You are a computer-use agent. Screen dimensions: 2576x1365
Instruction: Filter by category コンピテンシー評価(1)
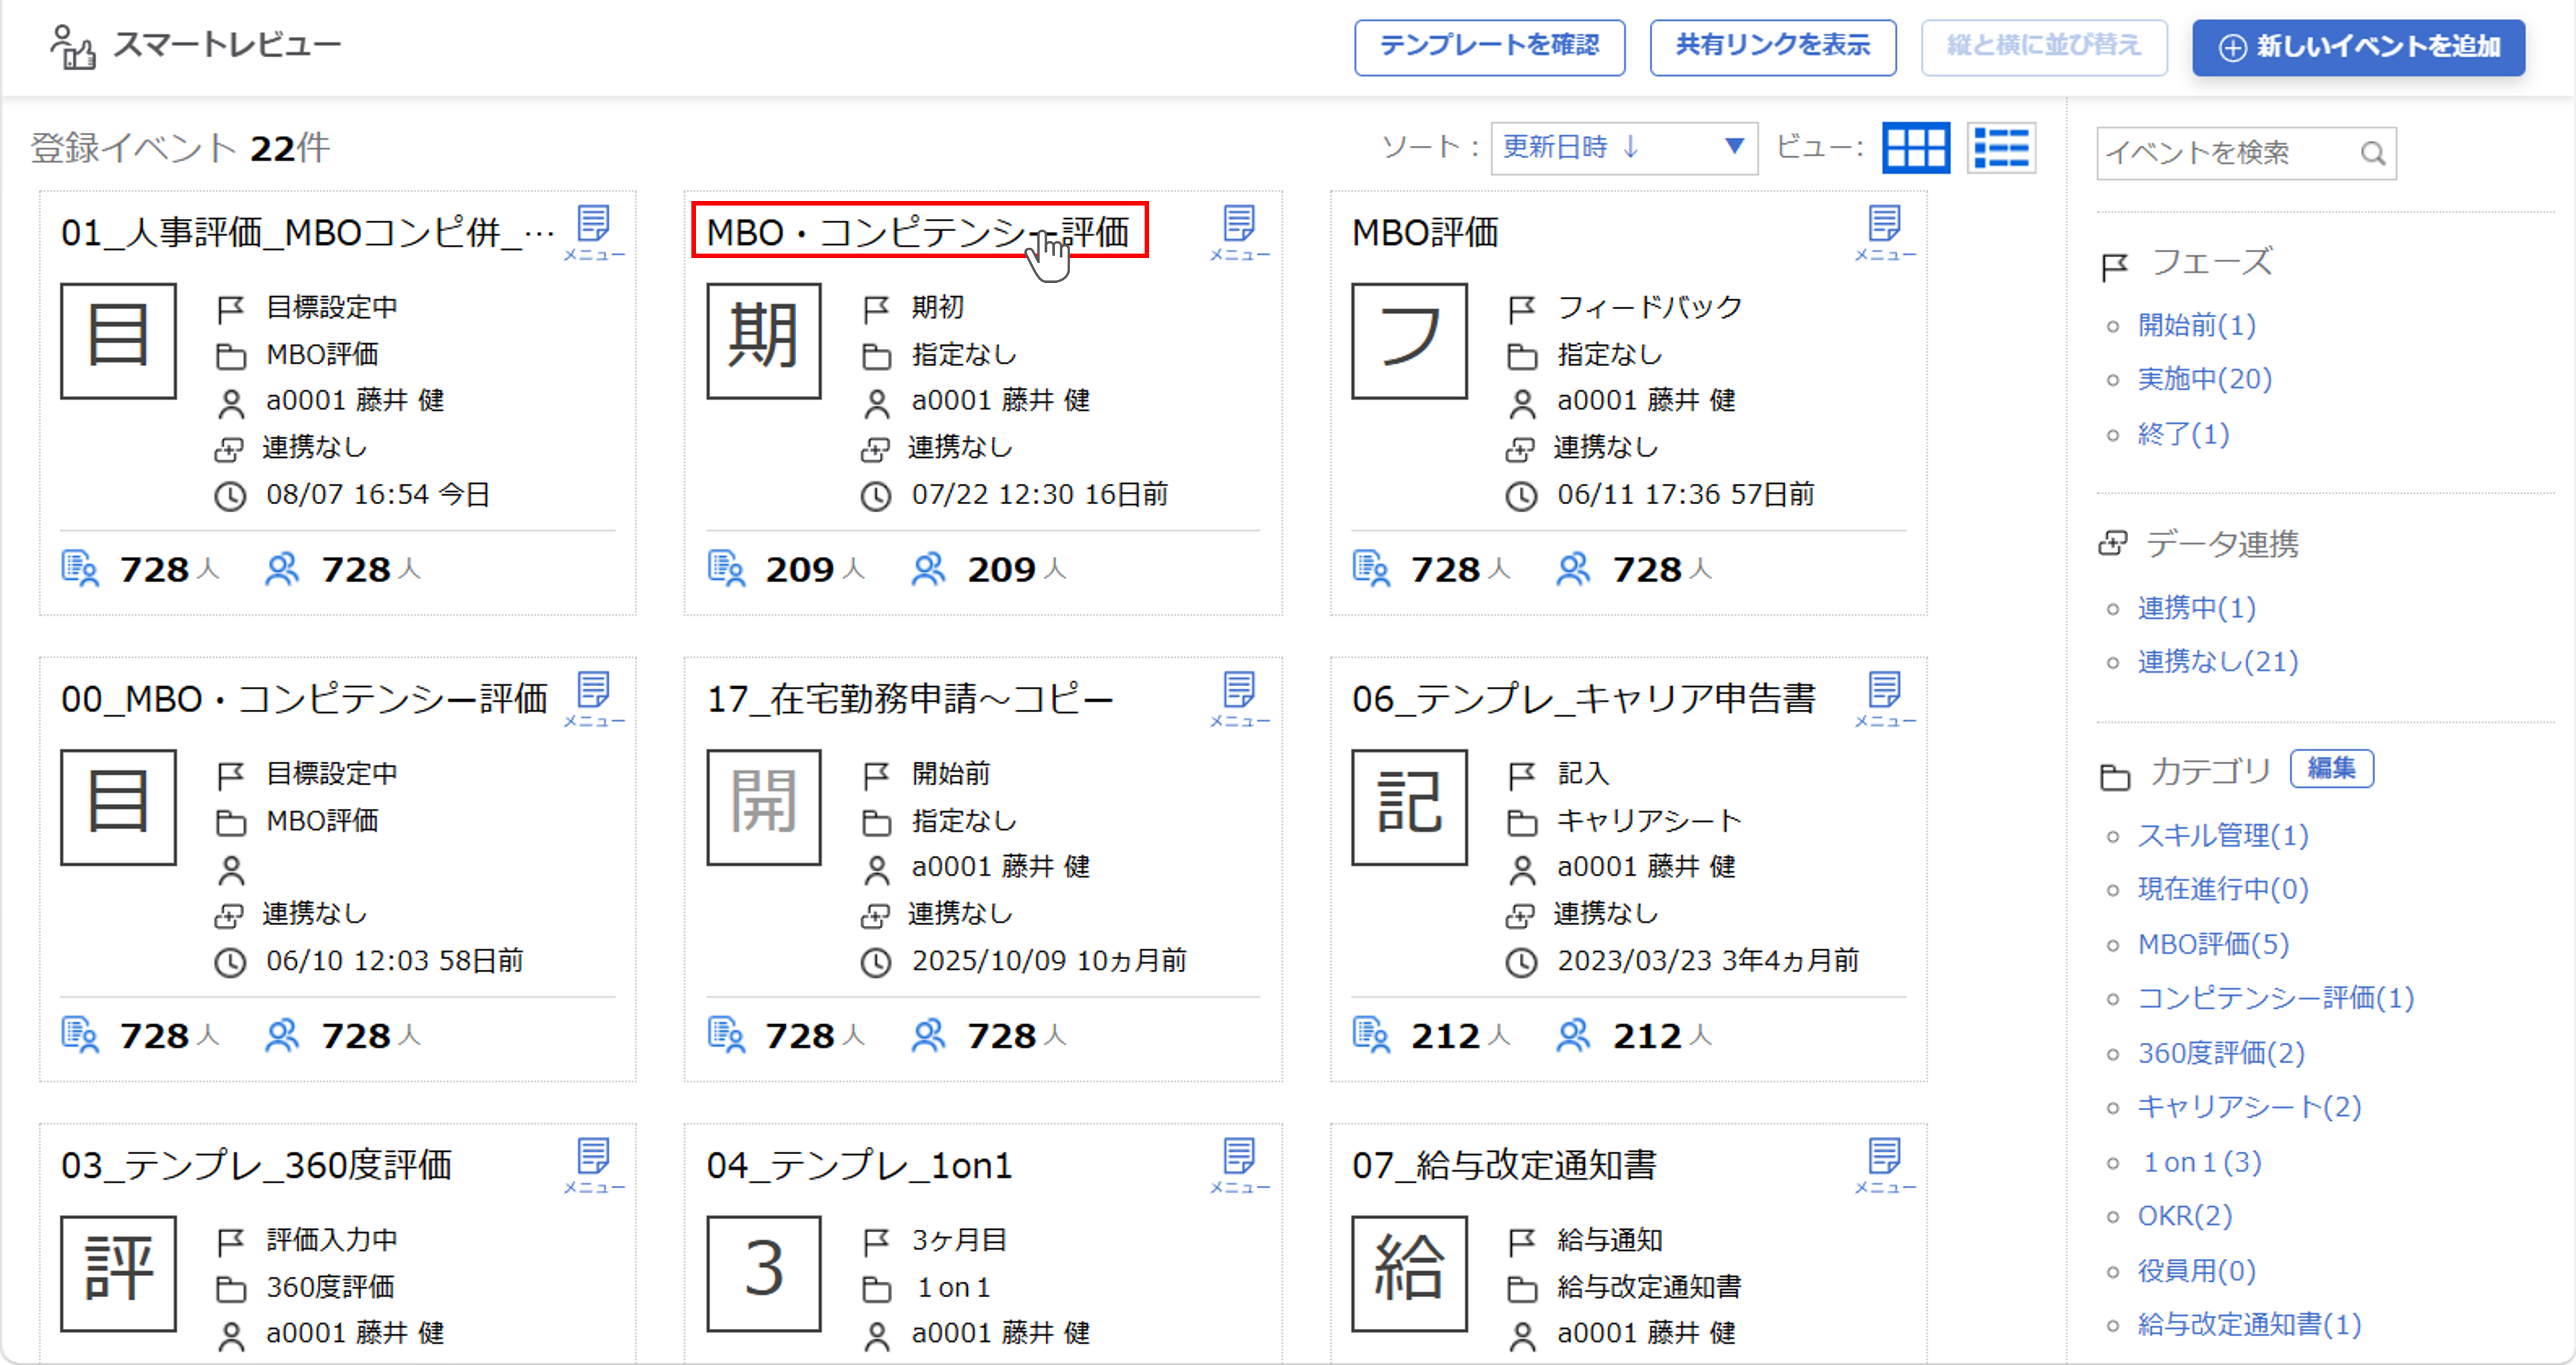pyautogui.click(x=2275, y=998)
